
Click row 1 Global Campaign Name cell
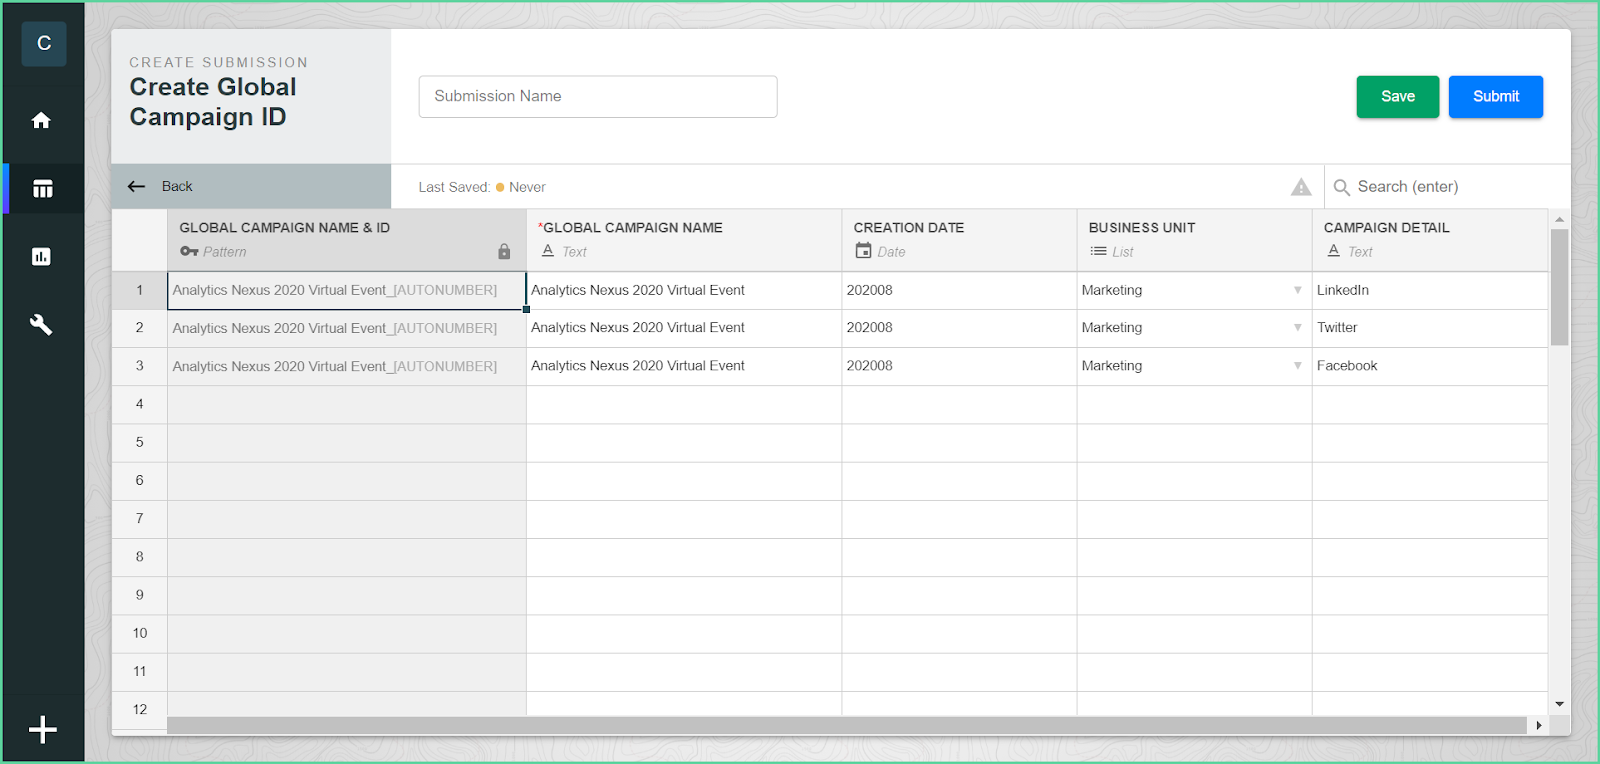[684, 290]
